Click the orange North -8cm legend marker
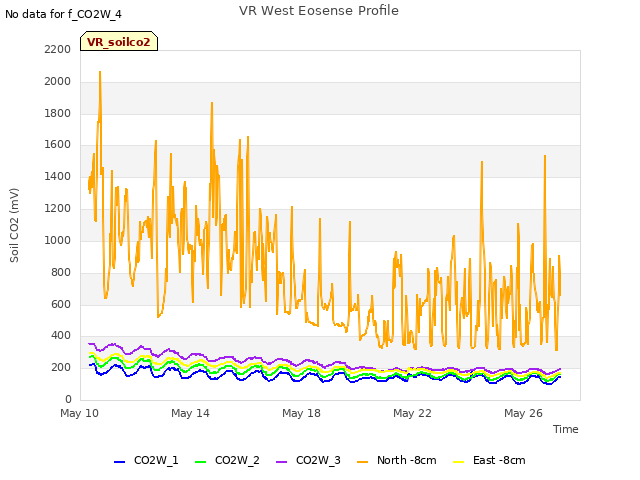The image size is (640, 480). pos(362,462)
